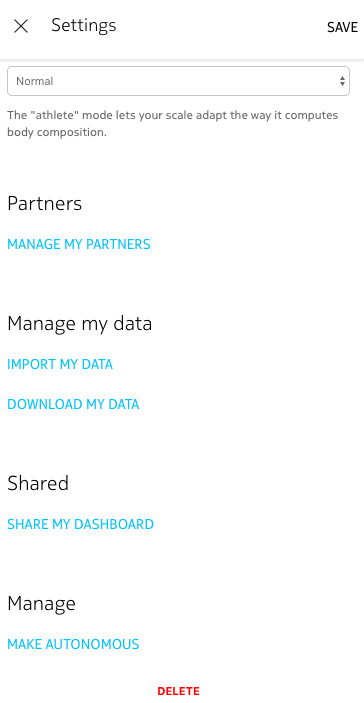Tap Make Autonomous
The height and width of the screenshot is (703, 364).
click(x=74, y=644)
